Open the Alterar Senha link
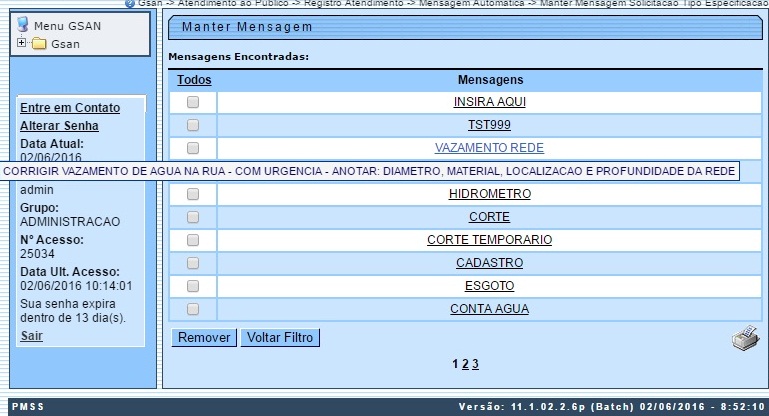Screen dimensions: 769x416 click(59, 126)
